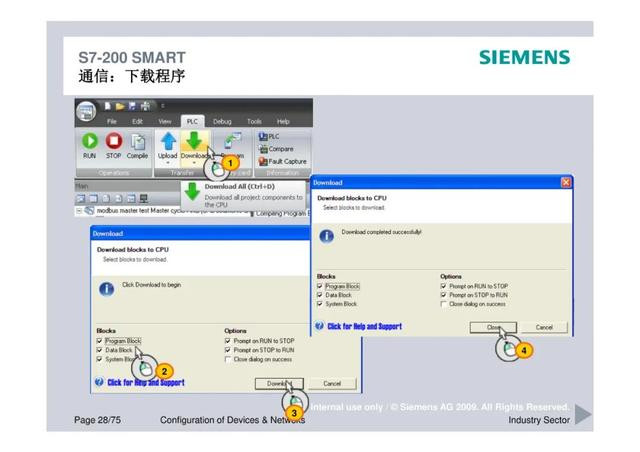Toggle Prompt on STOP to RUN in right dialog
The width and height of the screenshot is (640, 452).
[443, 295]
